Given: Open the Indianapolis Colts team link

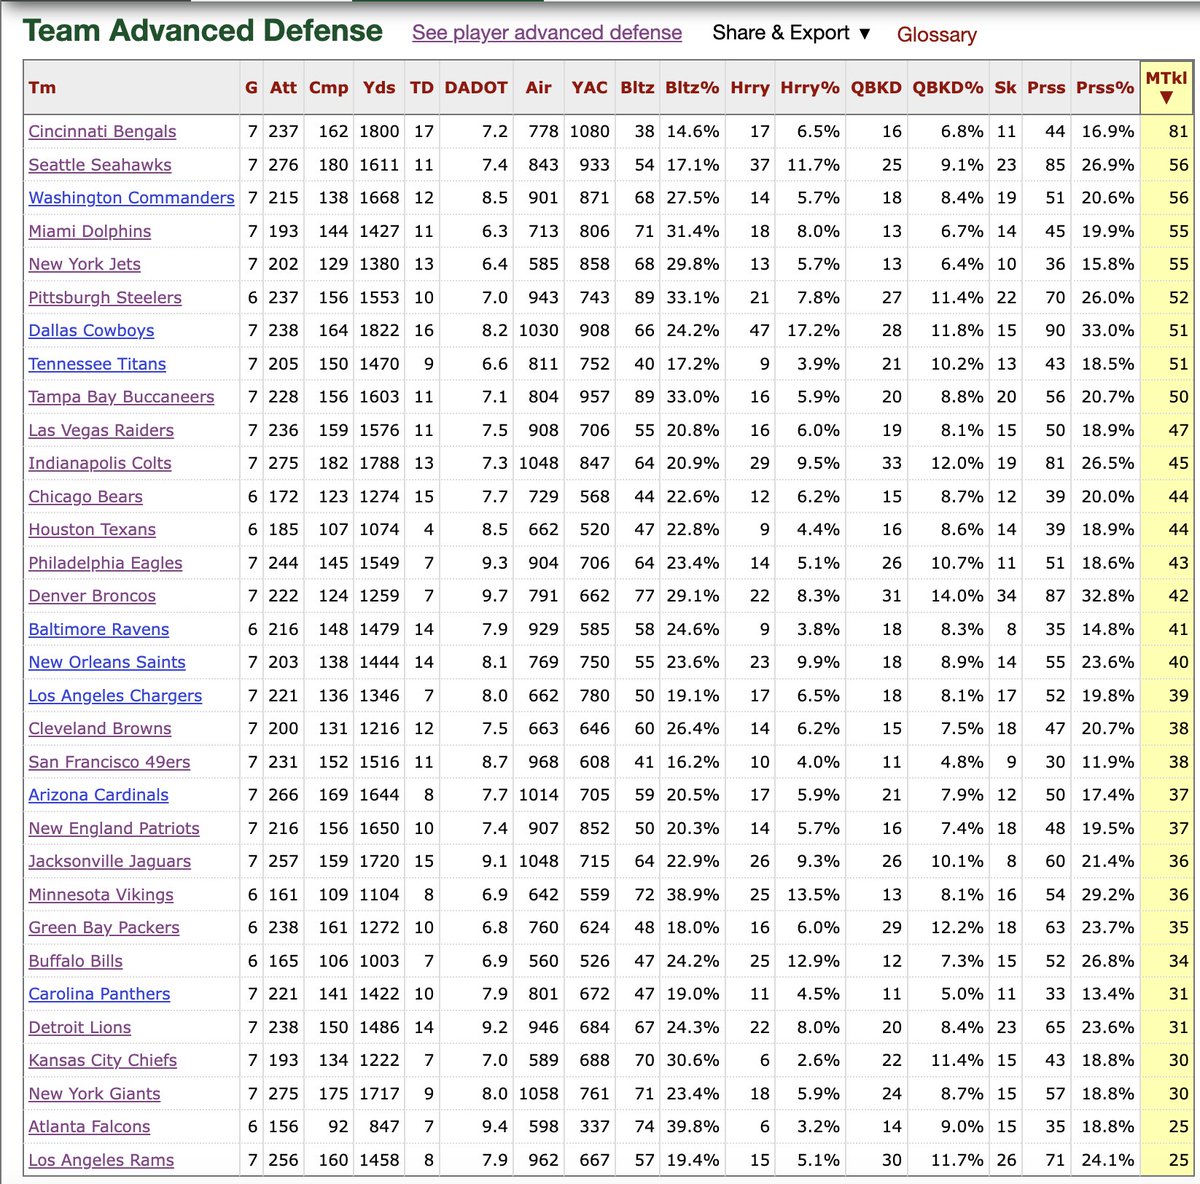Looking at the screenshot, I should coord(100,463).
